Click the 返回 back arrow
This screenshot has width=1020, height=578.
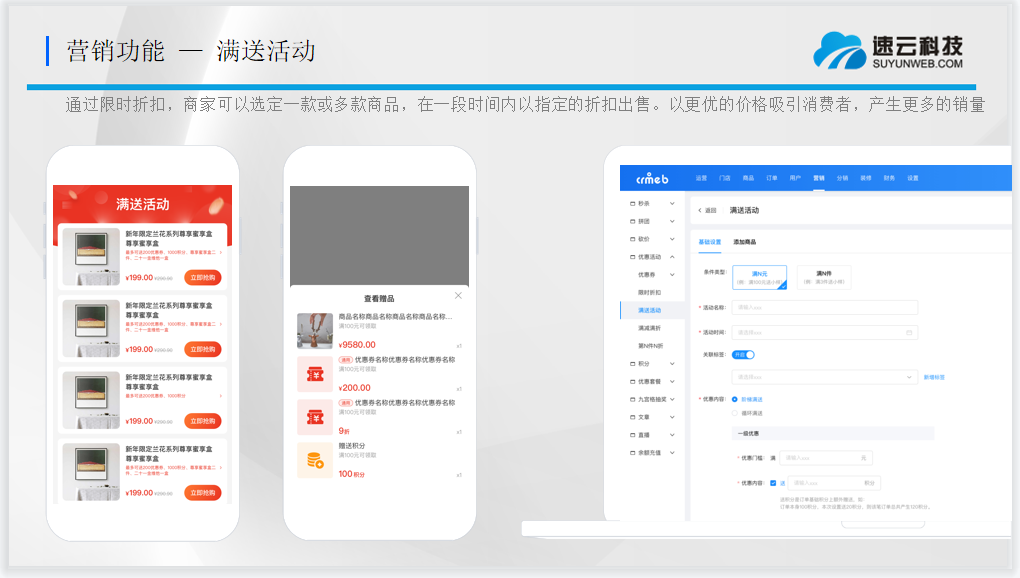point(700,211)
